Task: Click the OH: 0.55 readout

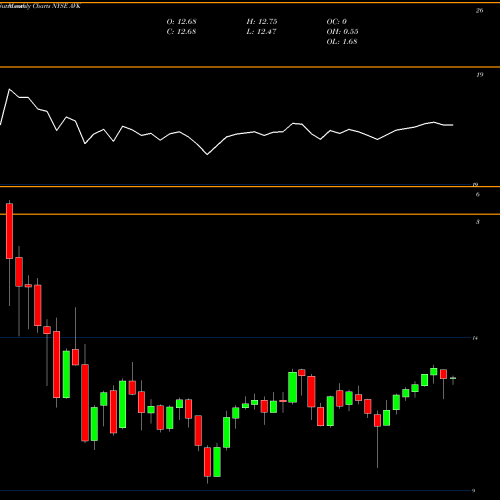Action: (342, 32)
